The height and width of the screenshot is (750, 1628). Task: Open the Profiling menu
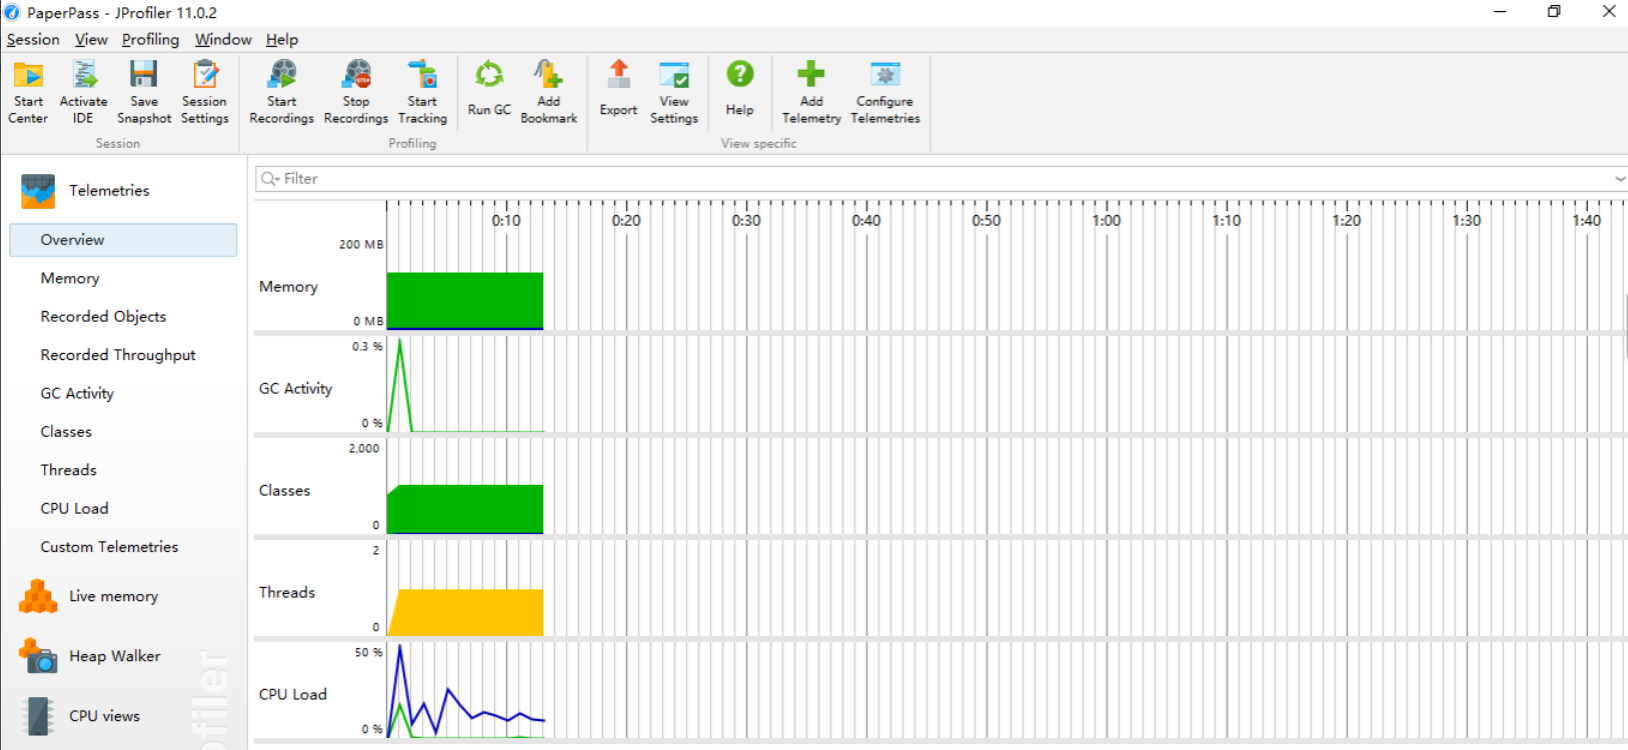point(150,40)
